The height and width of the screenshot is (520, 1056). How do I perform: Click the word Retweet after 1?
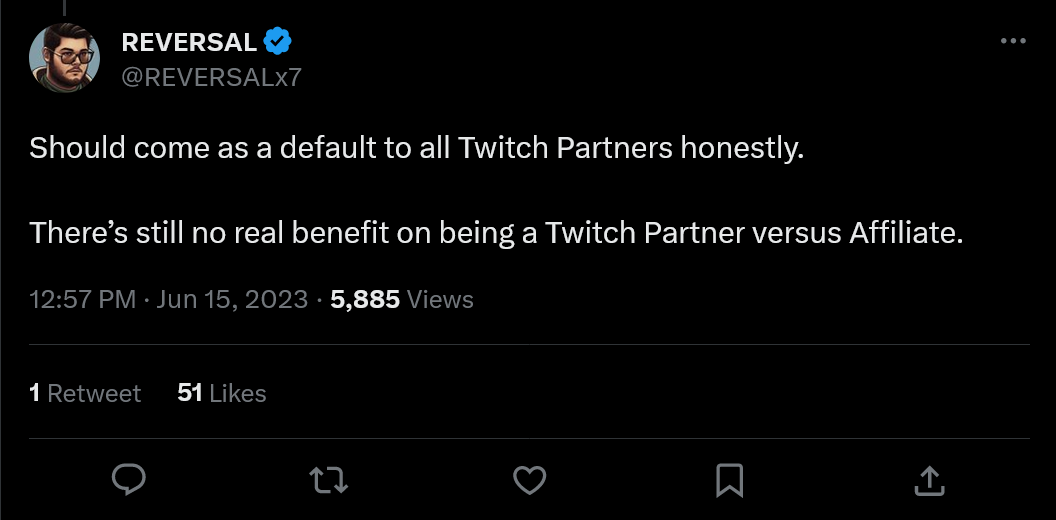pyautogui.click(x=94, y=393)
